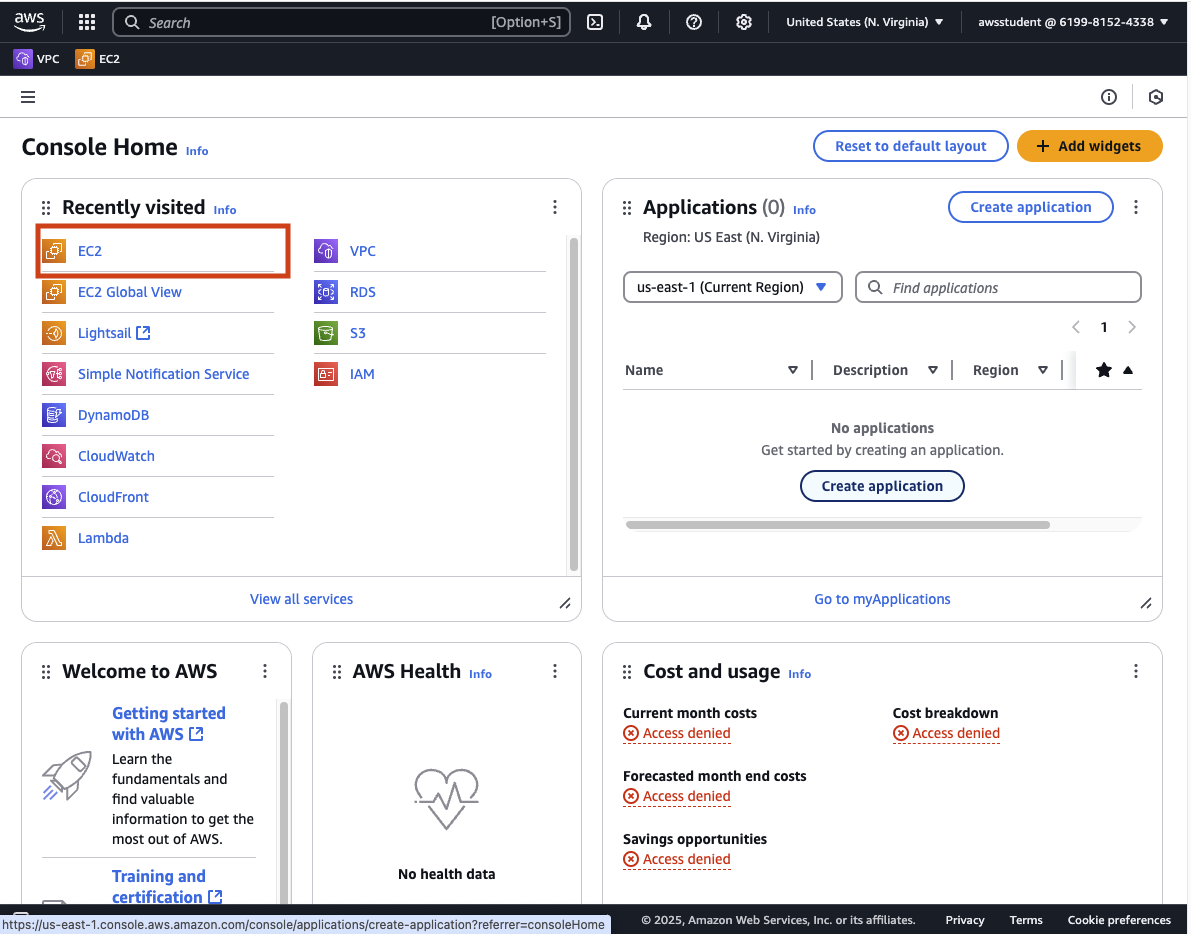
Task: Click the Cost and usage drag handle
Action: [627, 671]
